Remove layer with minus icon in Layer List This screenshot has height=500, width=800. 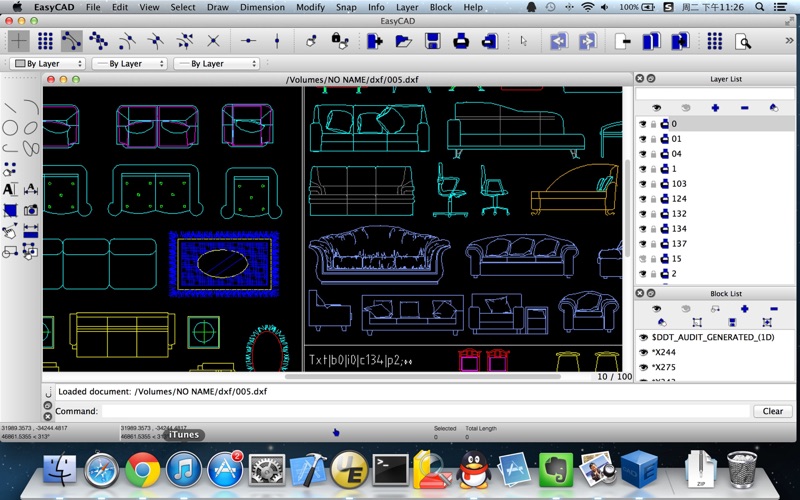pyautogui.click(x=744, y=108)
